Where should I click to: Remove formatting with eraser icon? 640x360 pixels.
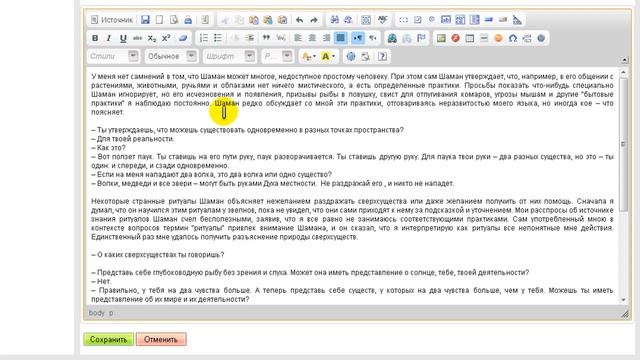183,38
